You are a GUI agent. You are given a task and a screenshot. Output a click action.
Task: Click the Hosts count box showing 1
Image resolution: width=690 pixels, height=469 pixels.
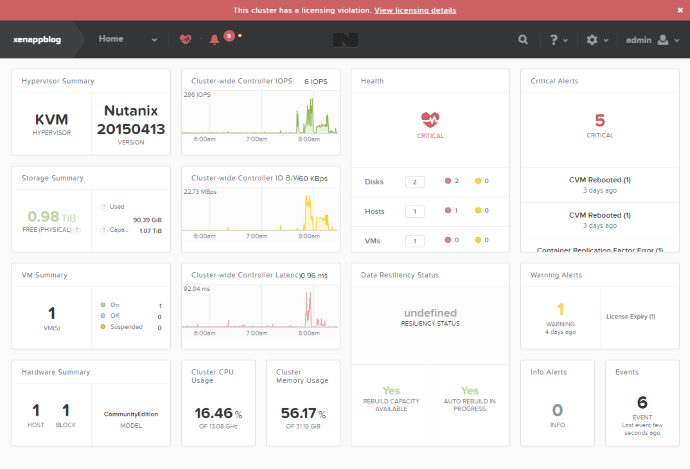tap(415, 211)
